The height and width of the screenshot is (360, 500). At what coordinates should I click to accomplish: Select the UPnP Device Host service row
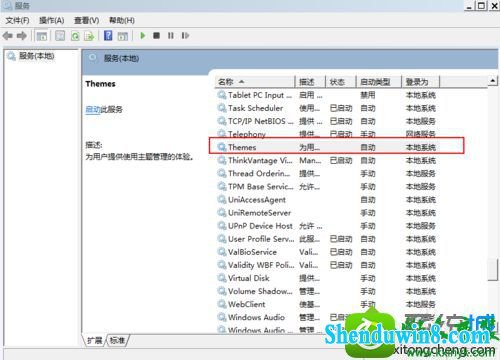(327, 226)
